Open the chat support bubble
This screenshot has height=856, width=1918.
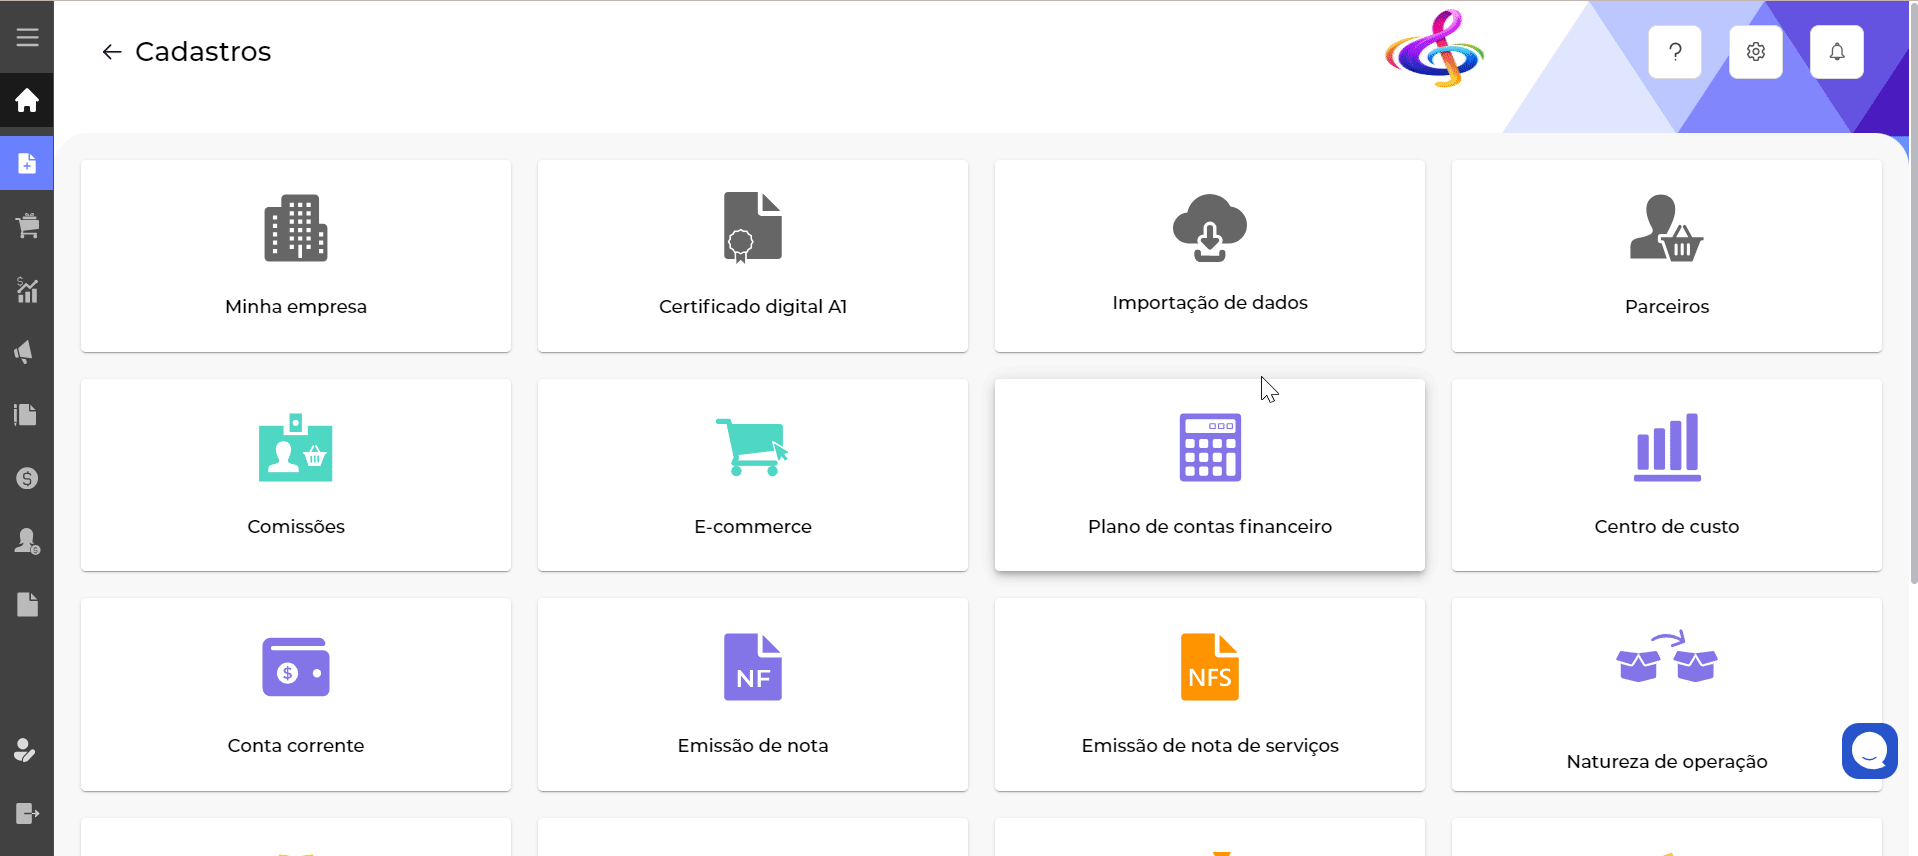(x=1869, y=750)
